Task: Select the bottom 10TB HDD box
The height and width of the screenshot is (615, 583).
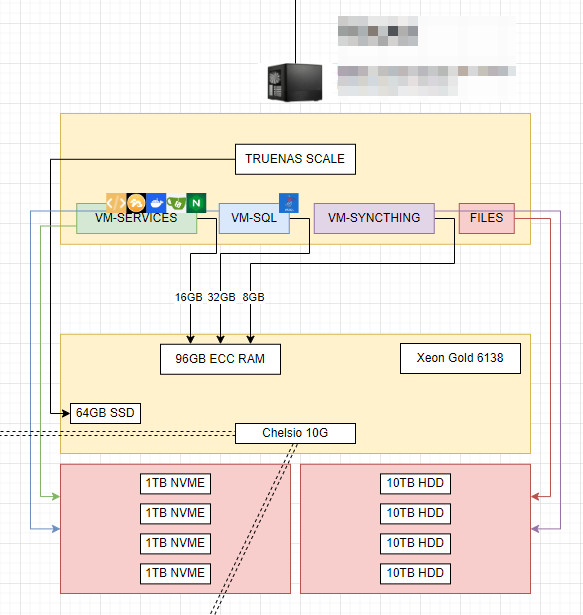Action: point(415,573)
